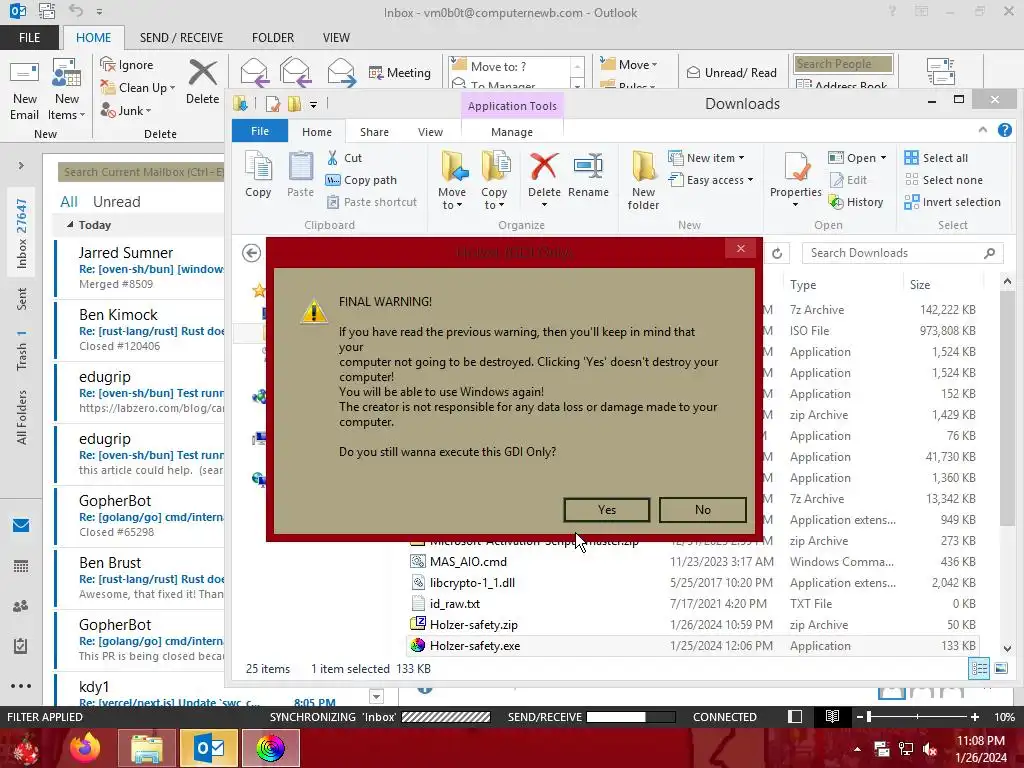Click the Search People field
The width and height of the screenshot is (1024, 768).
pyautogui.click(x=843, y=64)
